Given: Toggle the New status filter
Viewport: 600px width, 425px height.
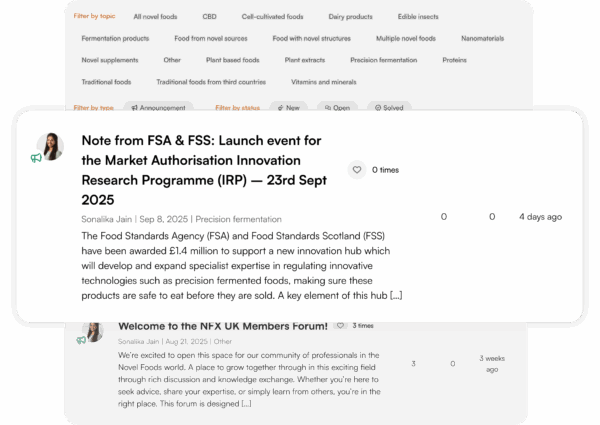Looking at the screenshot, I should click(289, 107).
